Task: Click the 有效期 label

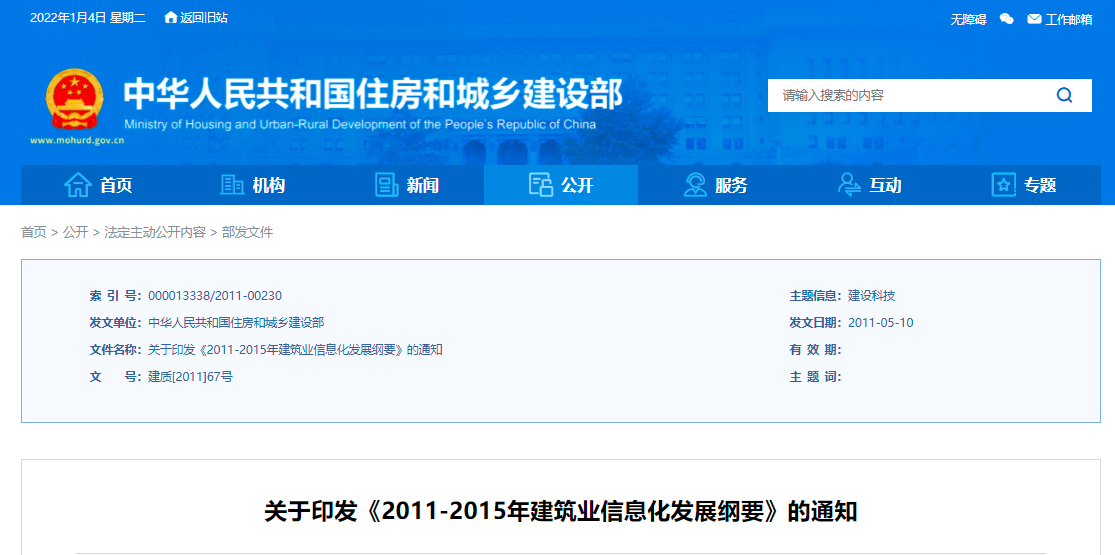Action: 816,350
